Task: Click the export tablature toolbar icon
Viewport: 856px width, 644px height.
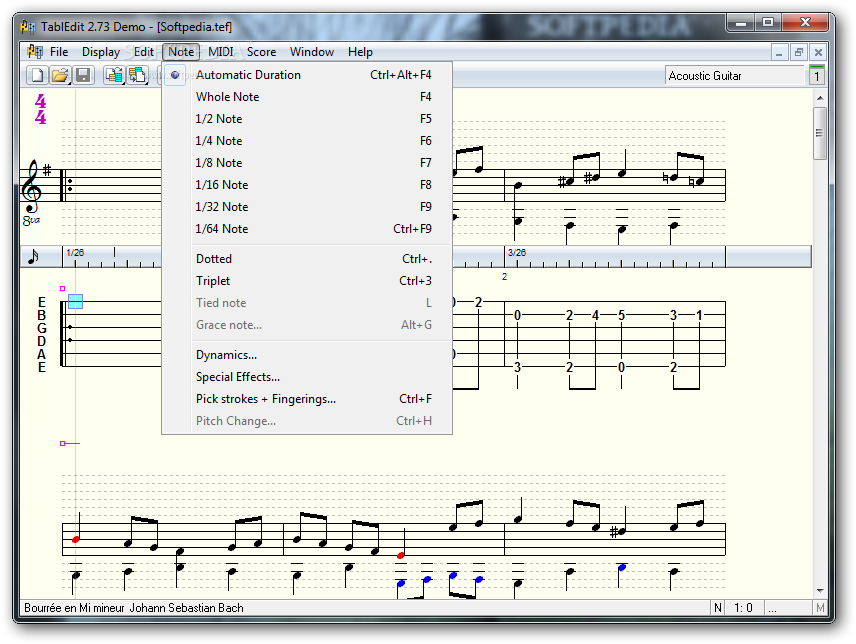Action: pos(138,75)
